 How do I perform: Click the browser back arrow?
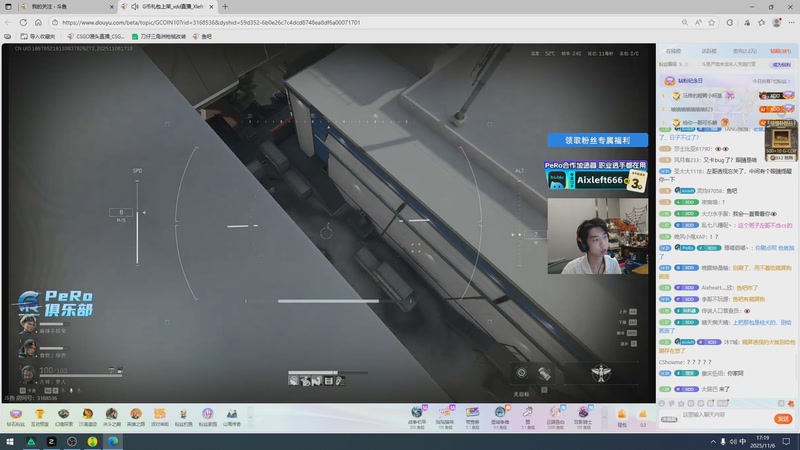tap(8, 22)
